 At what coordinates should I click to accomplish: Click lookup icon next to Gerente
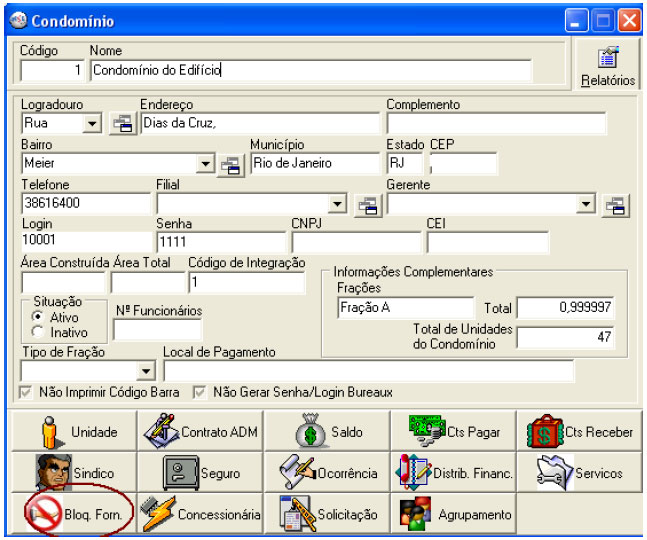click(615, 205)
